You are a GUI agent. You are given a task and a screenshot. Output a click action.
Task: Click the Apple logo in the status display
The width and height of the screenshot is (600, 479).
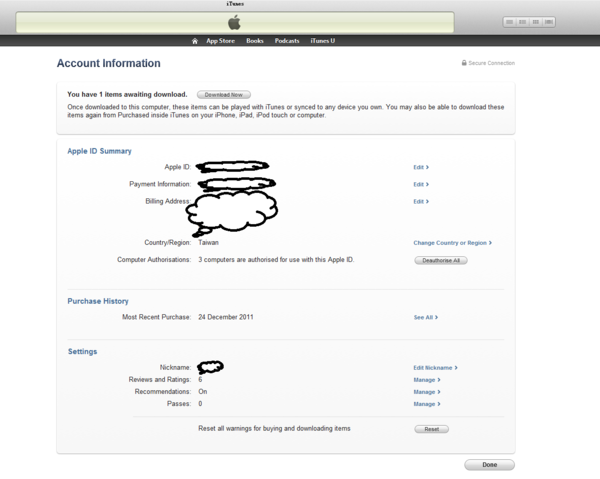click(x=235, y=22)
